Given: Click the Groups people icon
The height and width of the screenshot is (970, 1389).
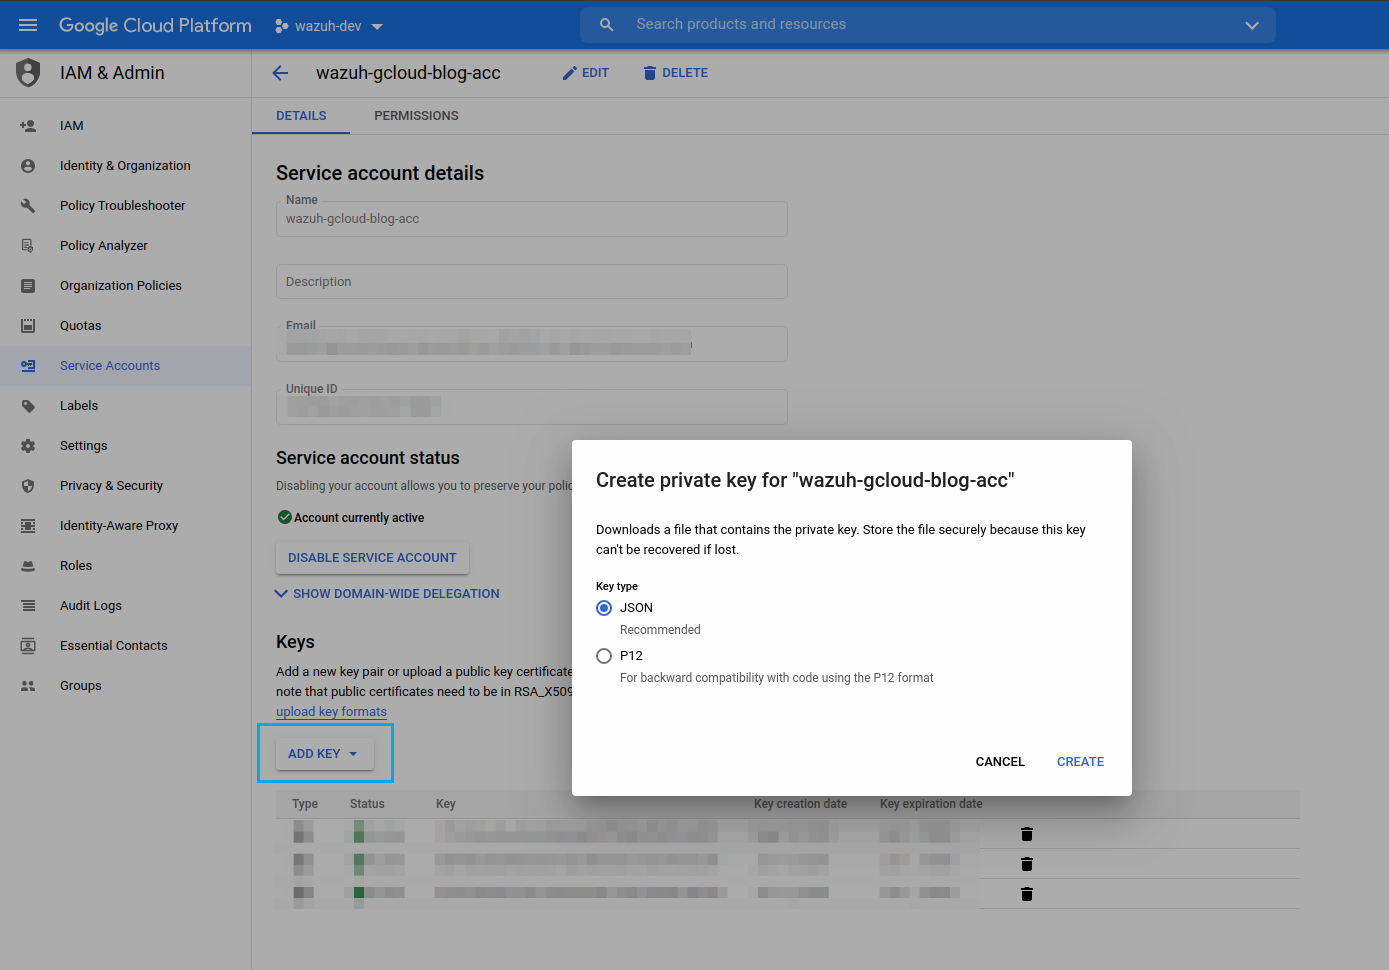Looking at the screenshot, I should tap(28, 686).
